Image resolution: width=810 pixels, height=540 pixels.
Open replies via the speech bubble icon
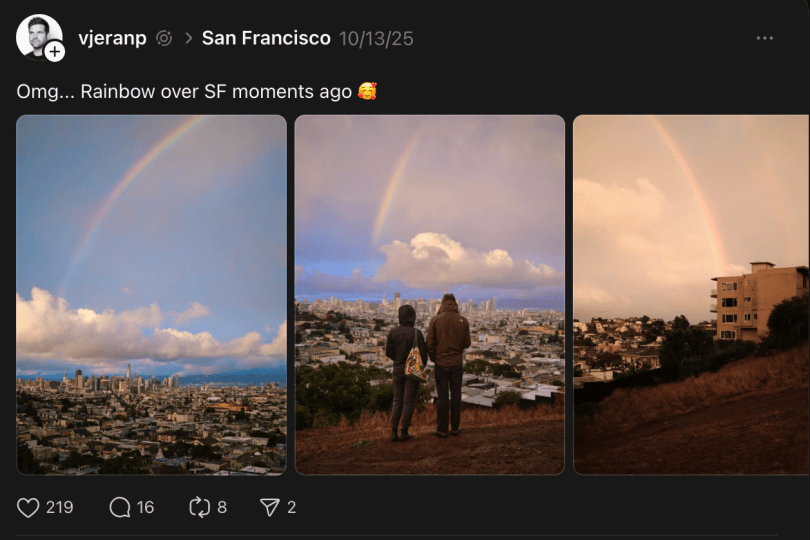tap(120, 507)
